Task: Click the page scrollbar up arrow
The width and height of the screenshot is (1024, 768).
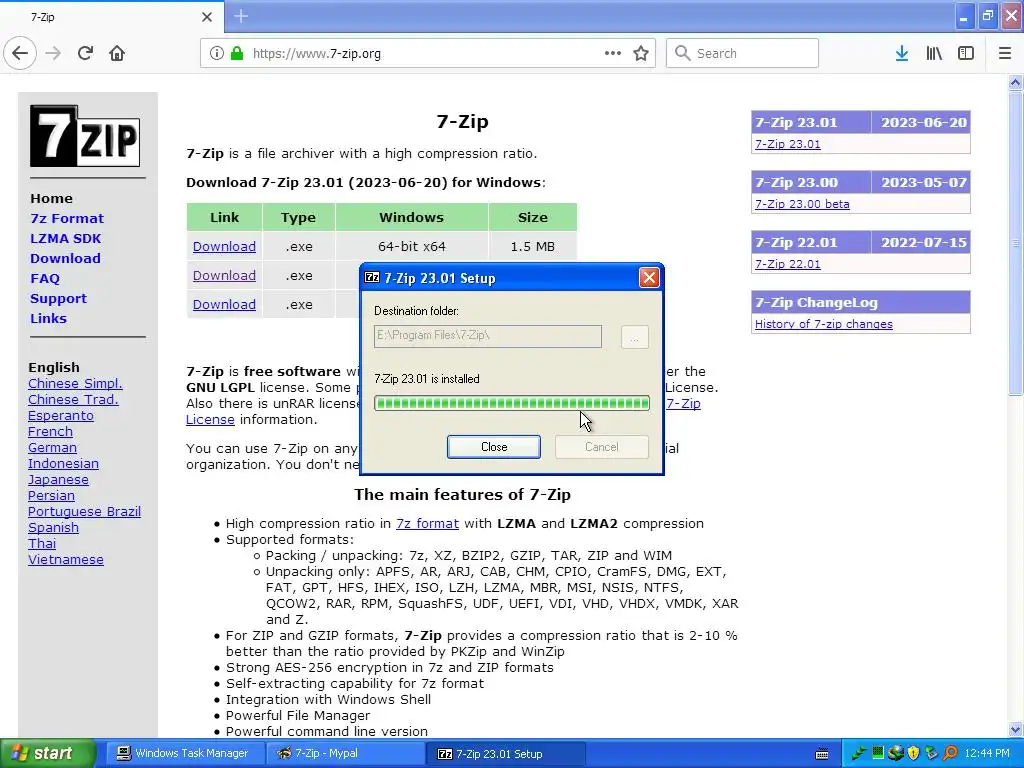Action: tap(1015, 82)
